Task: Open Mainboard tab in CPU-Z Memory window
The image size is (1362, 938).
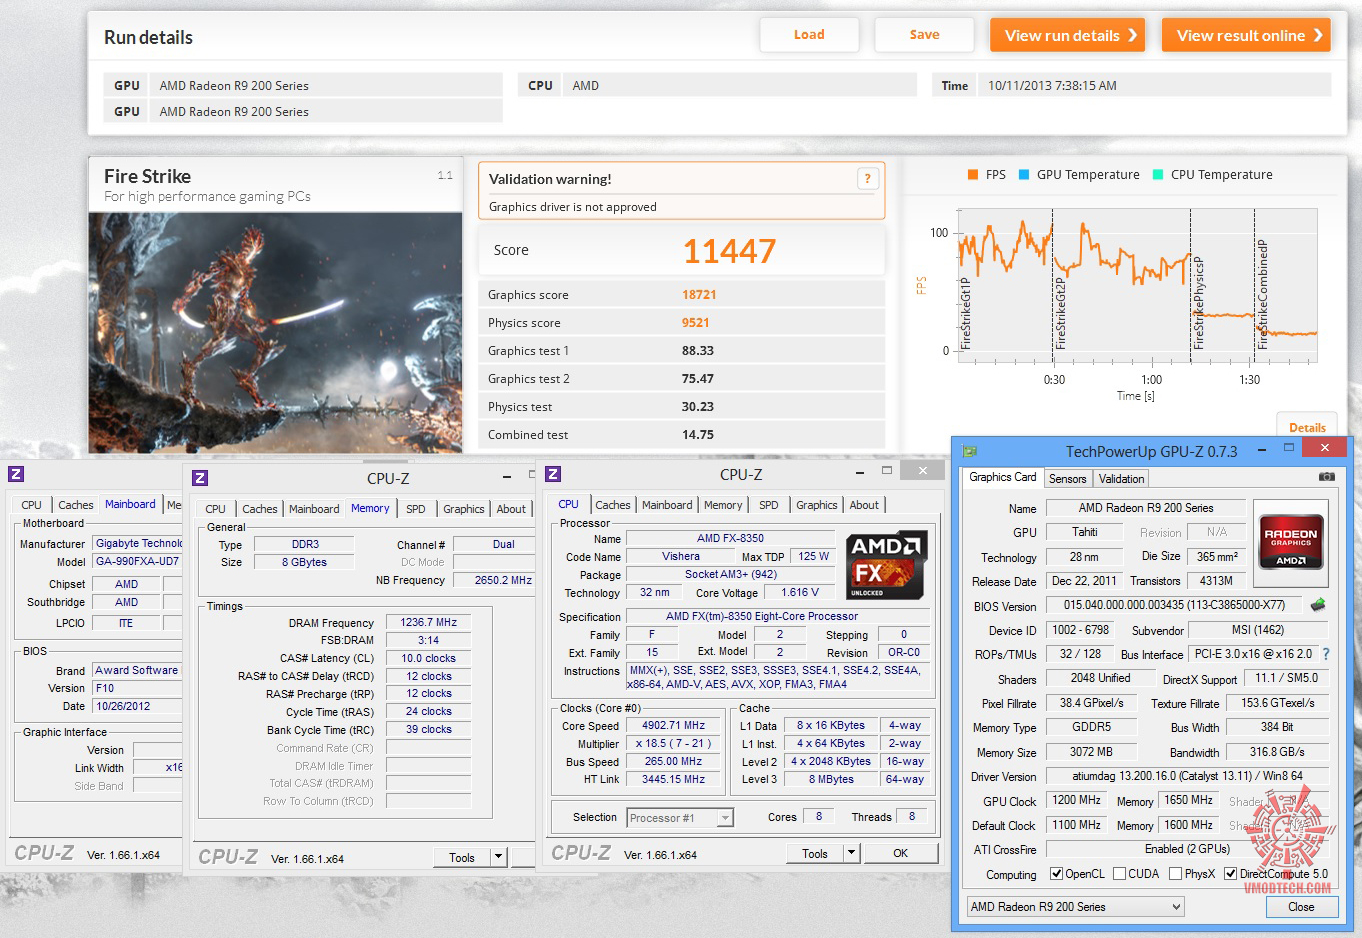Action: (x=314, y=509)
